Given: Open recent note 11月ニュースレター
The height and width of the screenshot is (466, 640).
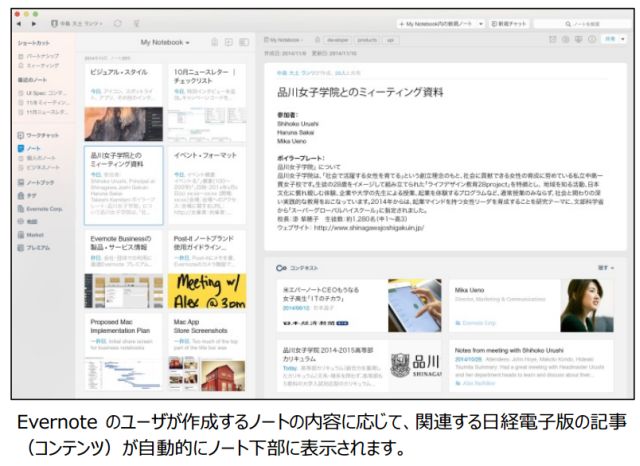Looking at the screenshot, I should pyautogui.click(x=43, y=111).
